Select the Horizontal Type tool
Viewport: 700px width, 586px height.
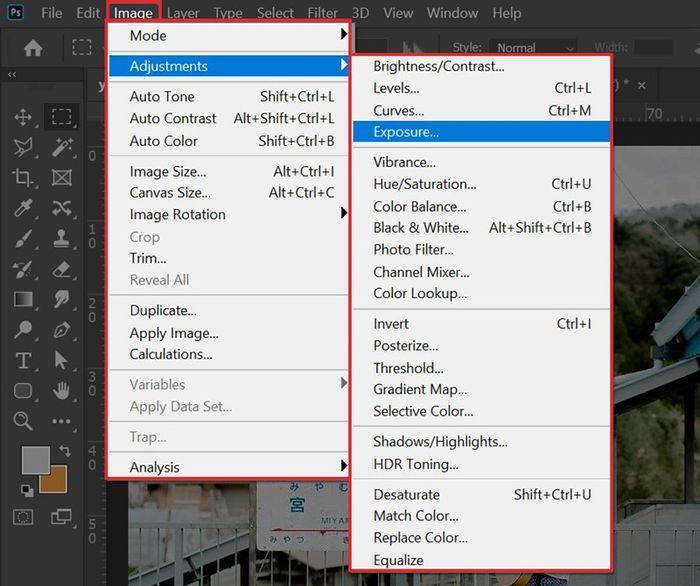(x=23, y=361)
